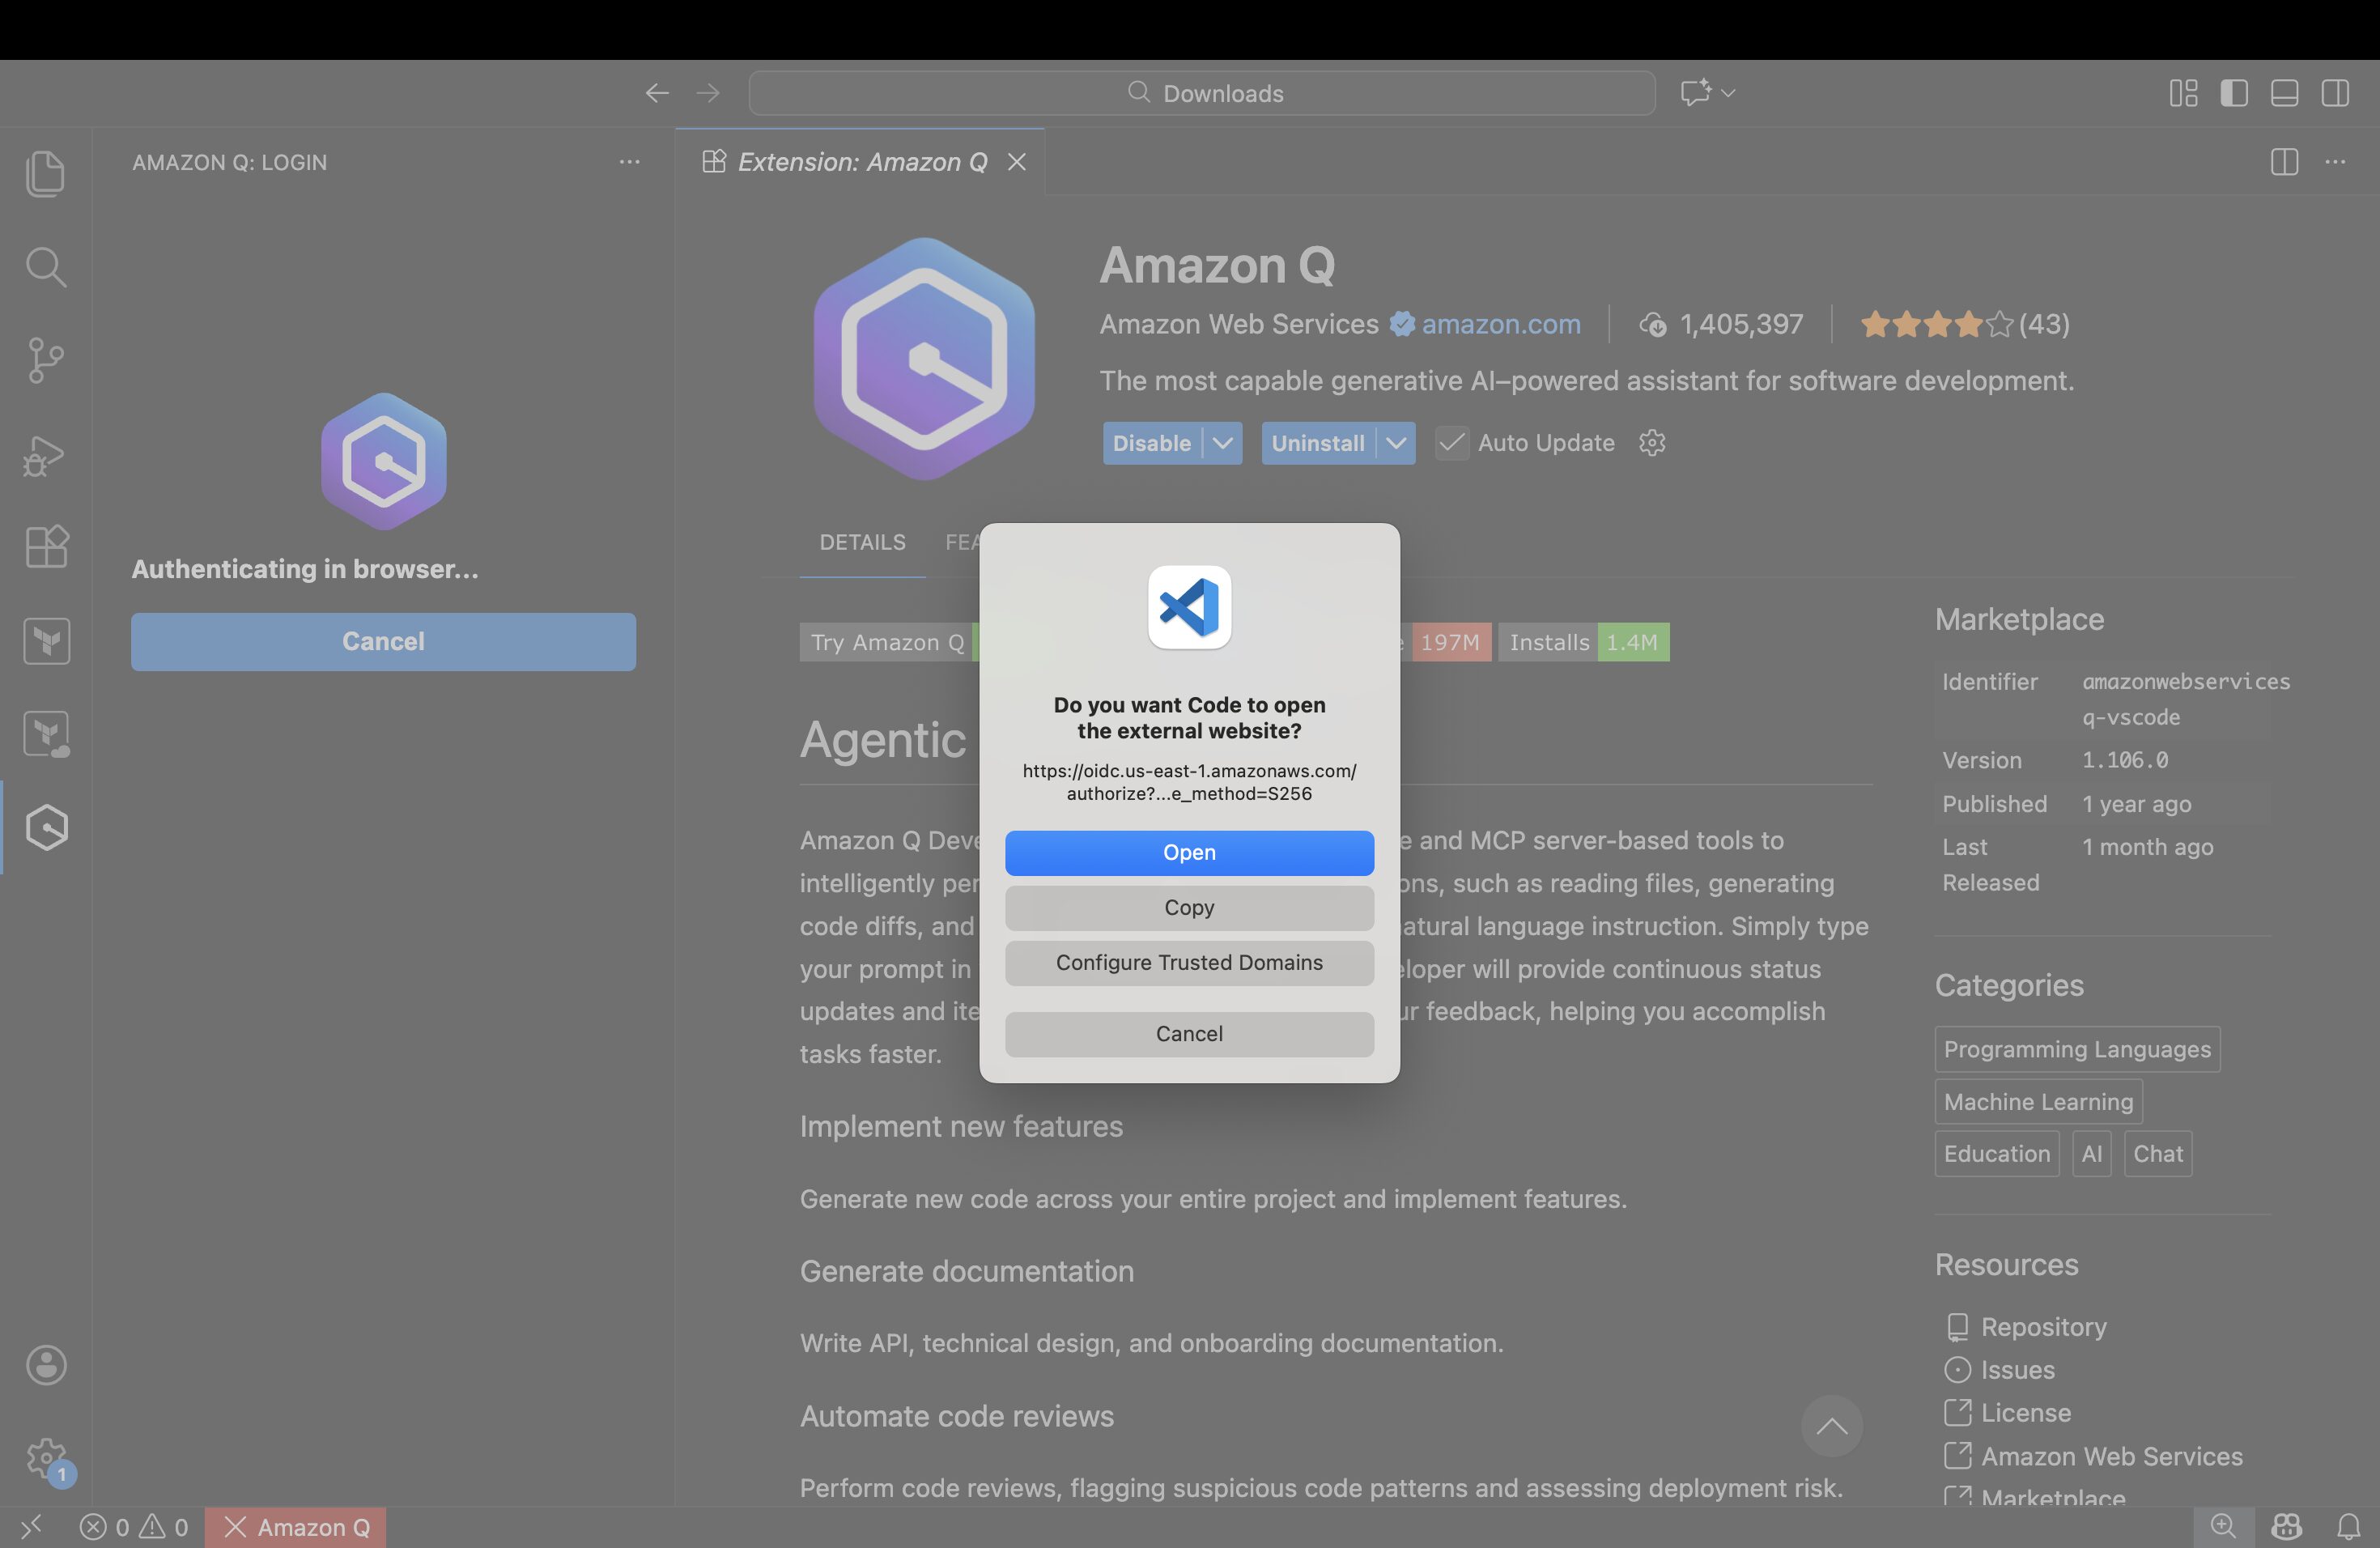Expand the Uninstall button dropdown arrow
This screenshot has width=2380, height=1548.
(x=1396, y=443)
